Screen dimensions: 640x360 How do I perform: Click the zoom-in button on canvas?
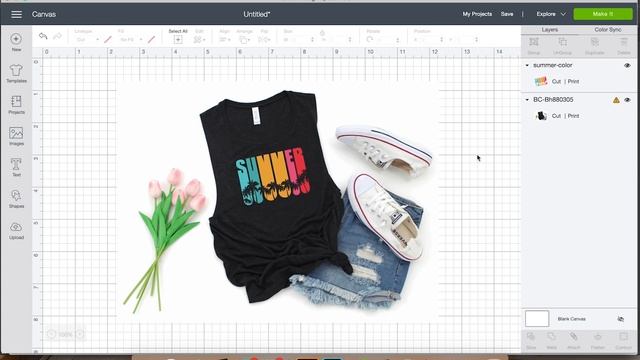tap(80, 334)
